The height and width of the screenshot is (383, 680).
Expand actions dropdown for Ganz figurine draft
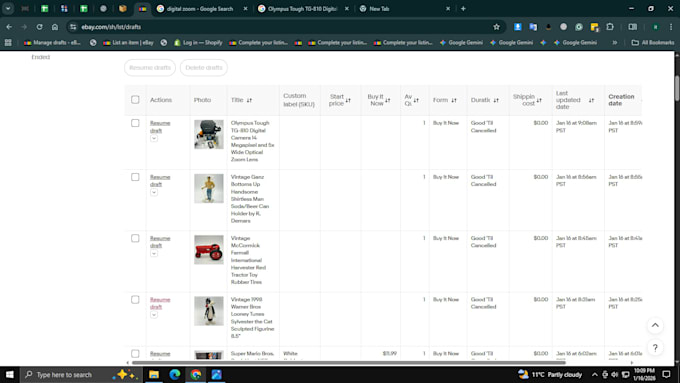pyautogui.click(x=154, y=192)
